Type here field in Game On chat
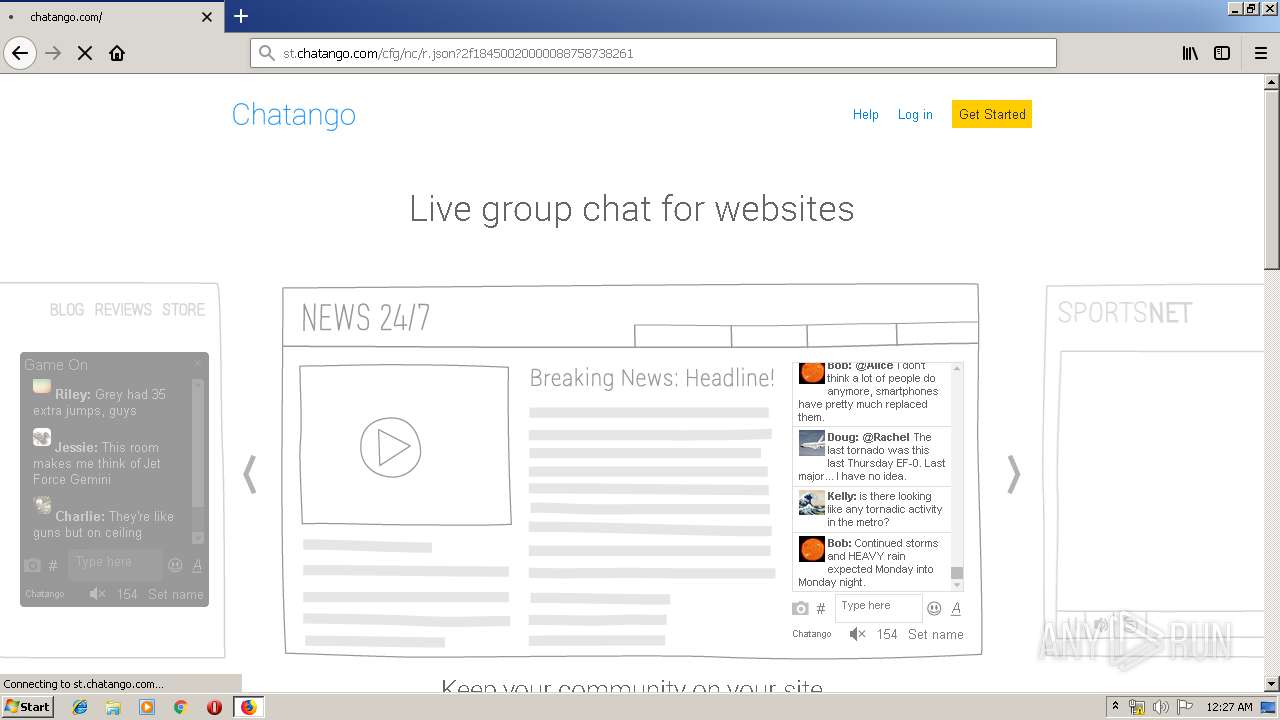1280x720 pixels. [114, 564]
